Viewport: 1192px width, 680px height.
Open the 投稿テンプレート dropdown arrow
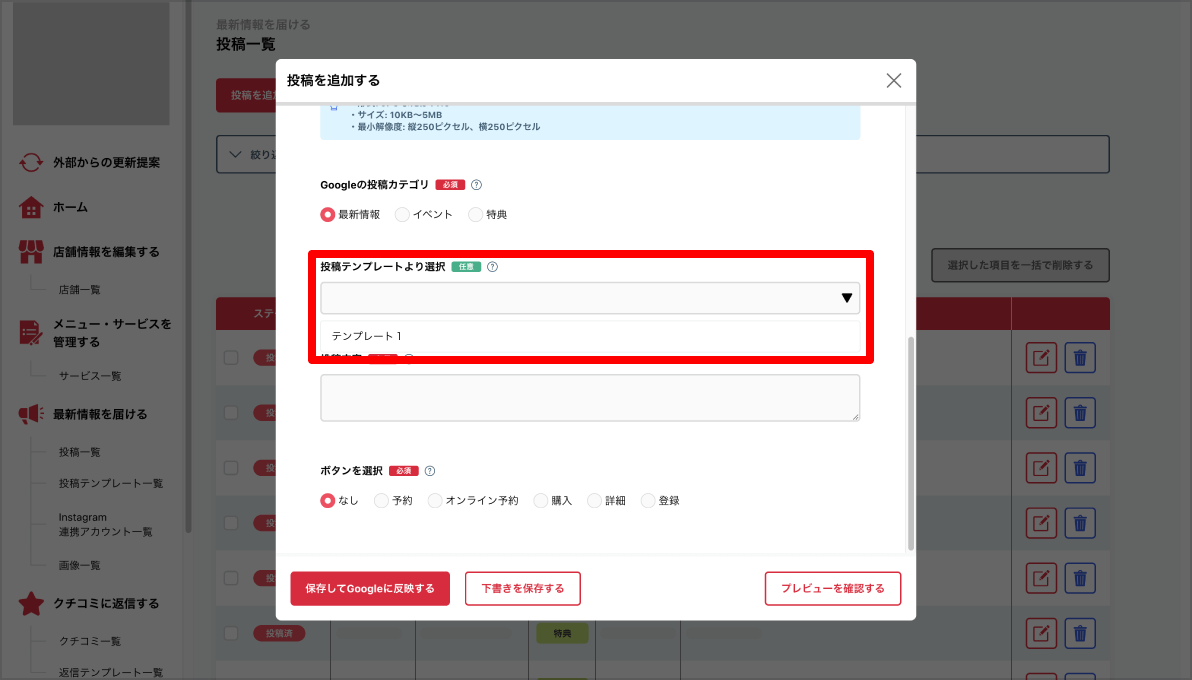(x=847, y=298)
